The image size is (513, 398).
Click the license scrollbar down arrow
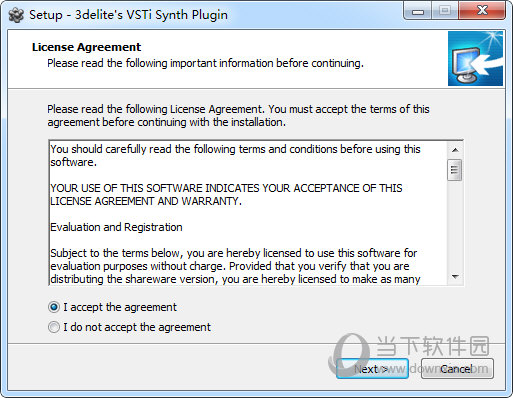[x=455, y=277]
